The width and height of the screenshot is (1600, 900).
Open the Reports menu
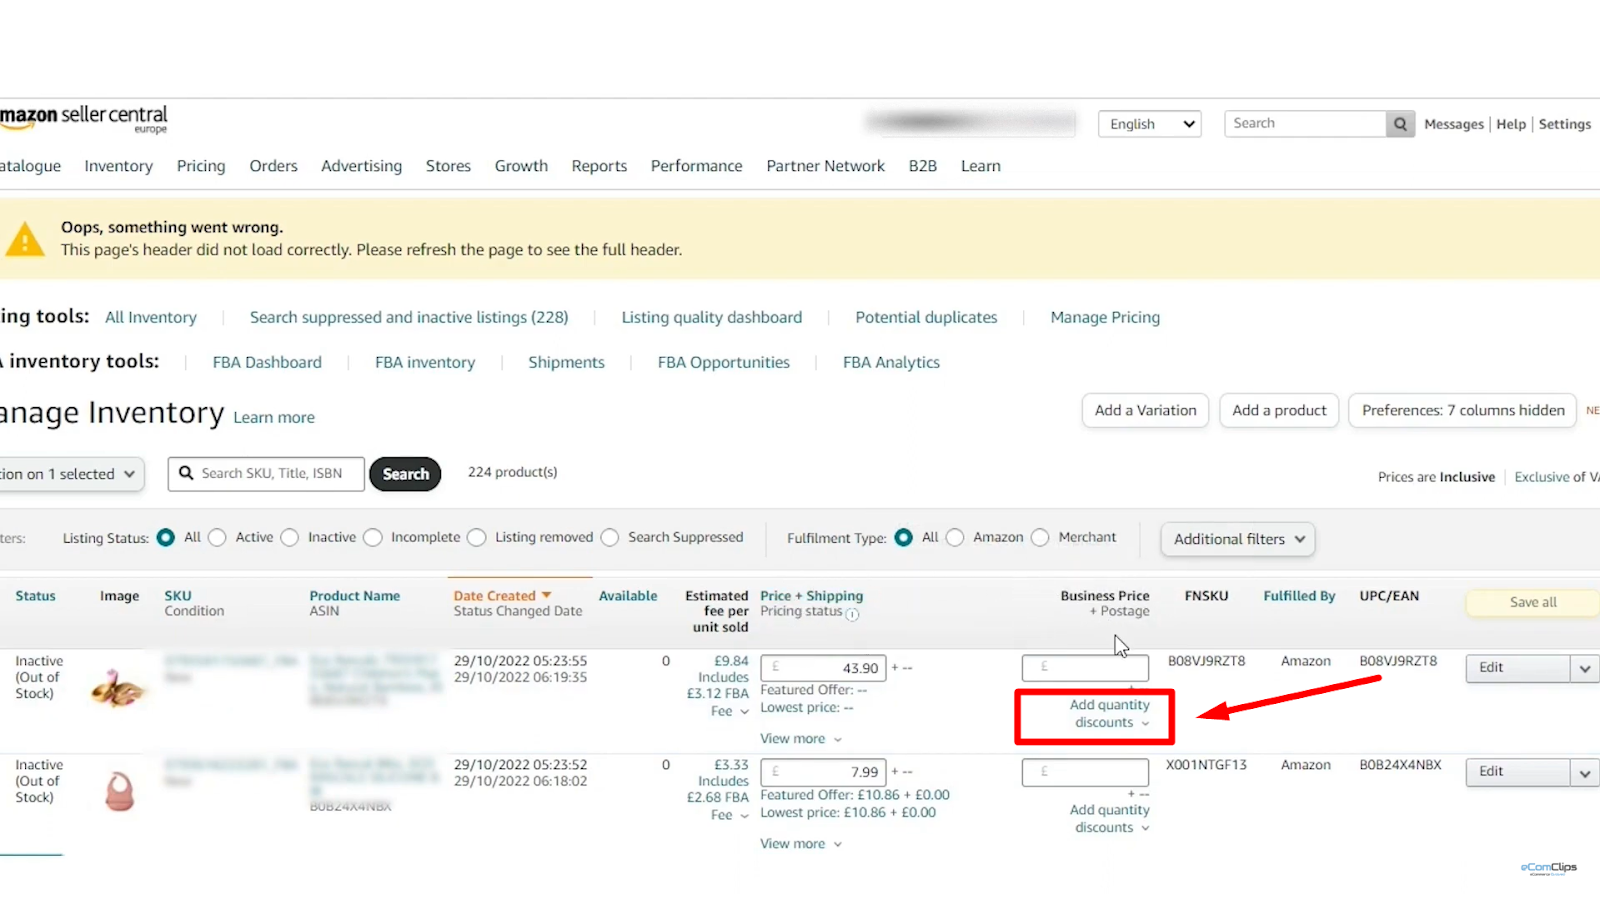coord(600,166)
